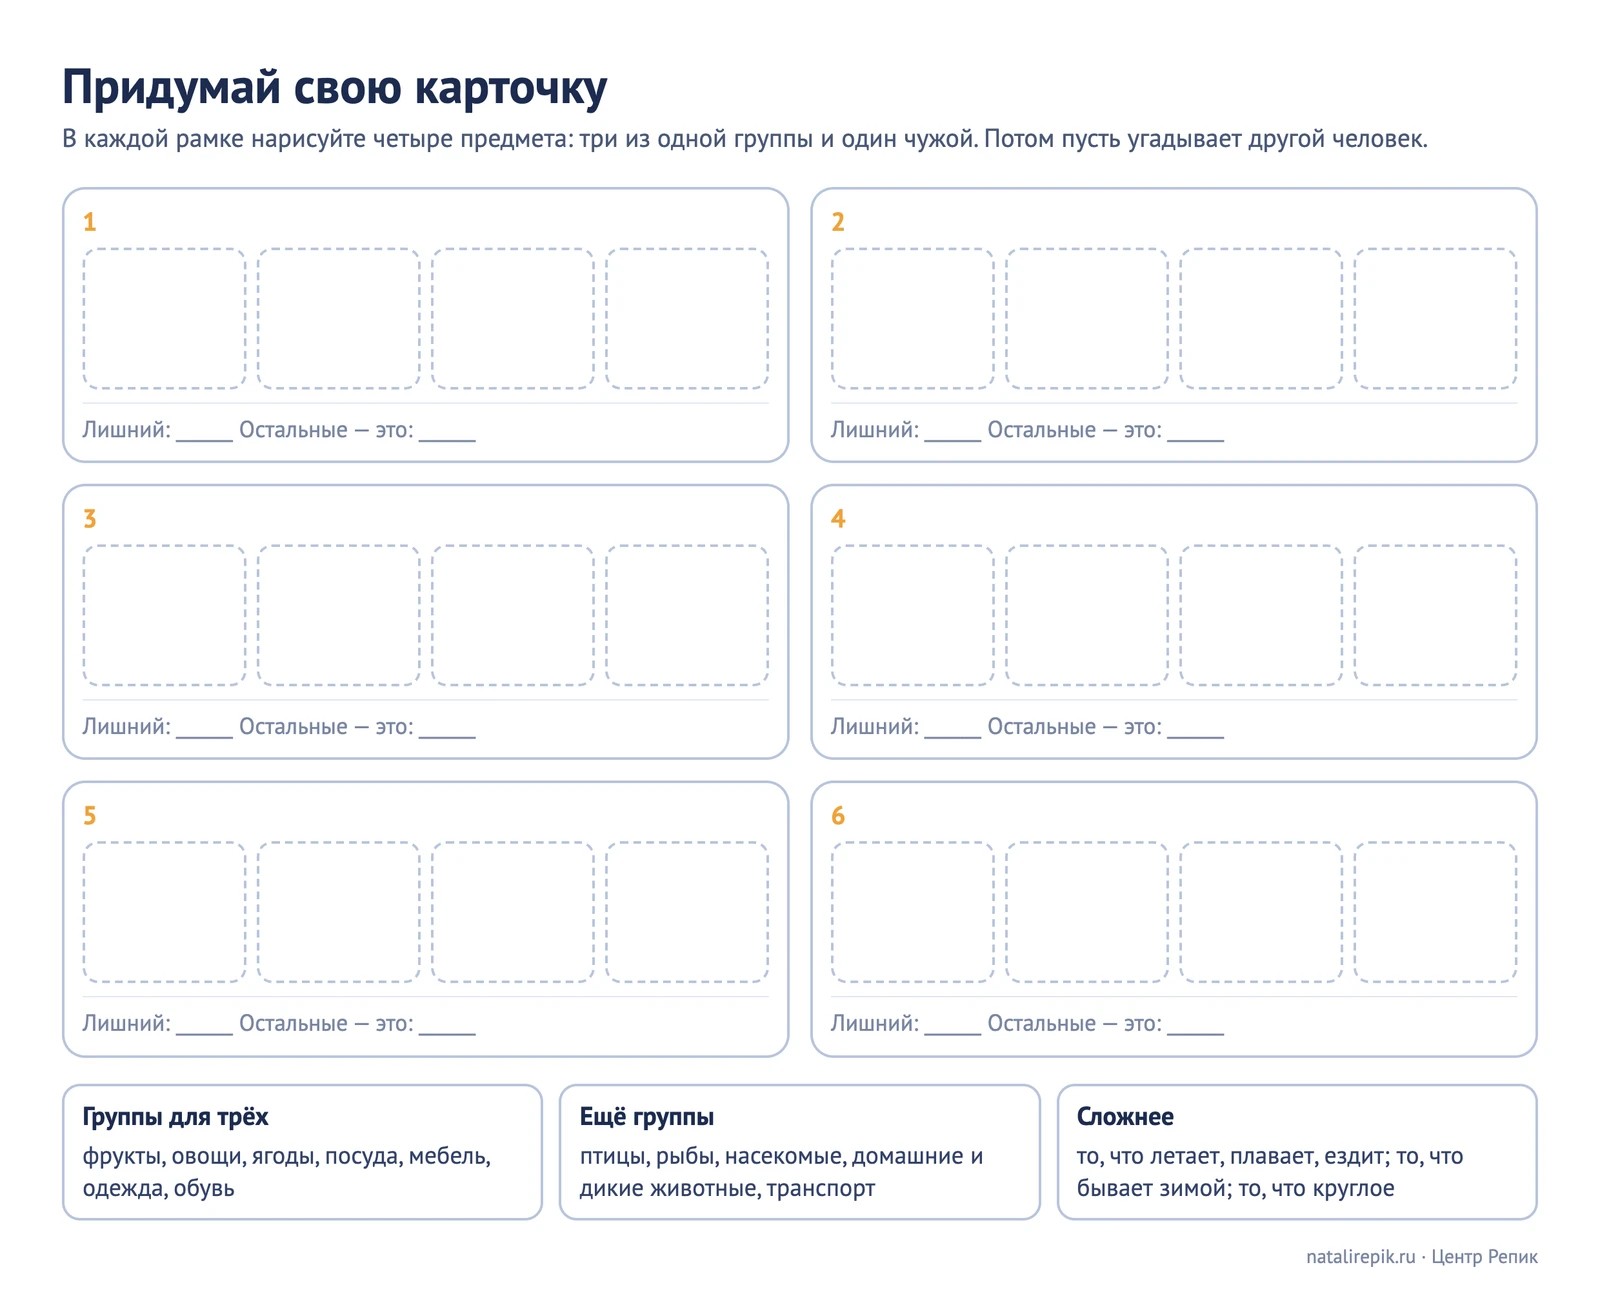Image resolution: width=1600 pixels, height=1312 pixels.
Task: Click the text "птицы, рыбы, насекомые, домашние и"
Action: click(782, 1157)
